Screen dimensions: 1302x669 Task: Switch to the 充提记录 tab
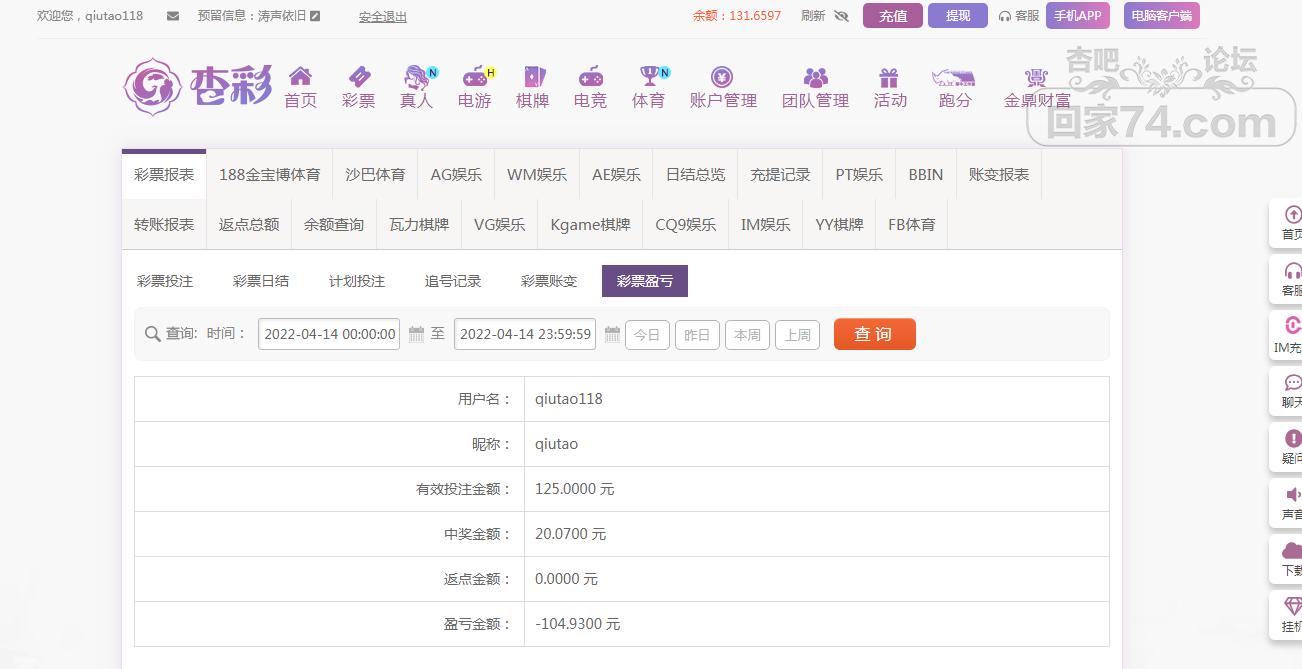click(780, 174)
